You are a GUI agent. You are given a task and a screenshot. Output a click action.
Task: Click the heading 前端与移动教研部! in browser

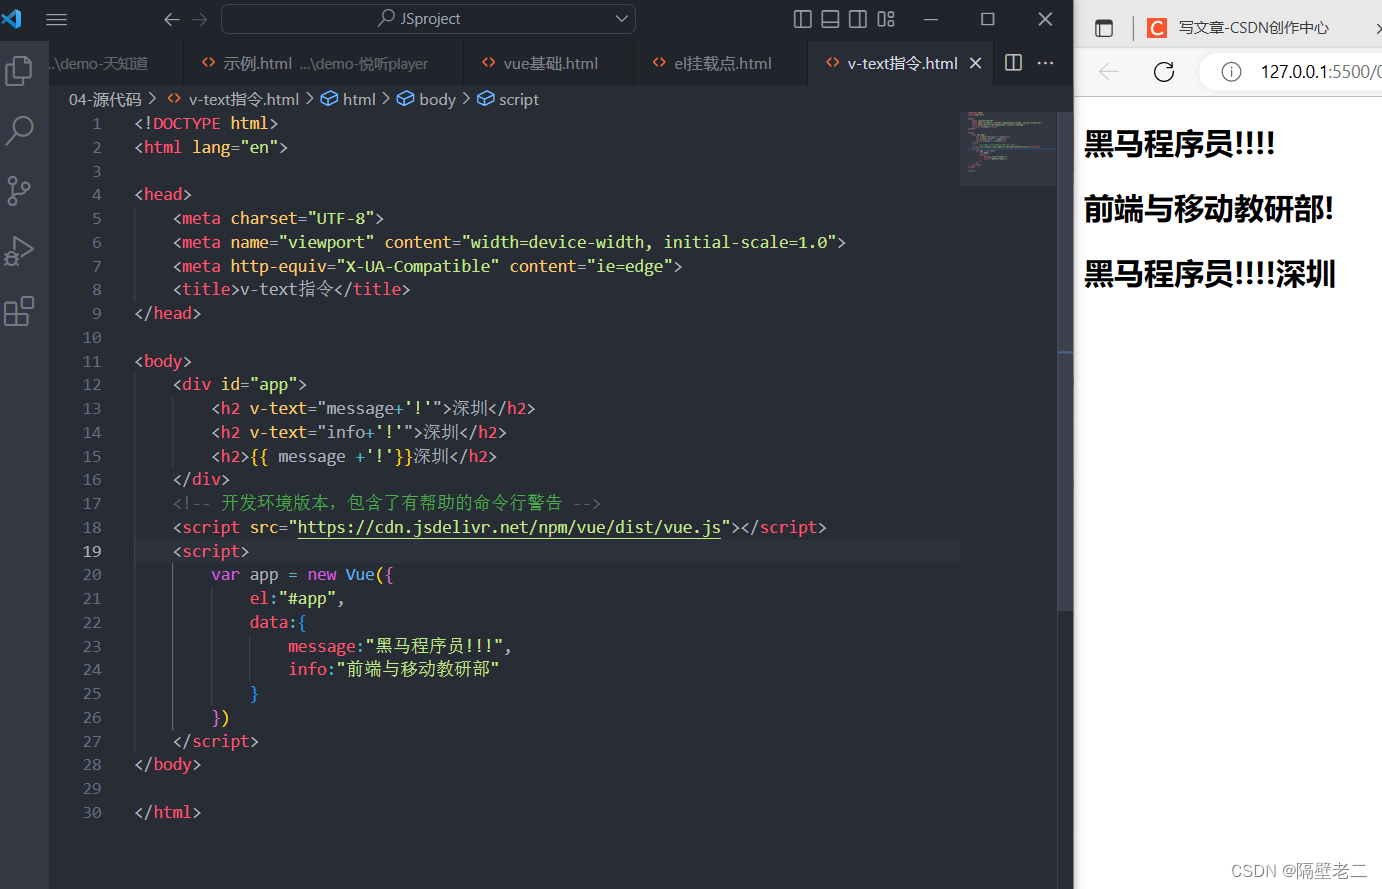coord(1209,209)
